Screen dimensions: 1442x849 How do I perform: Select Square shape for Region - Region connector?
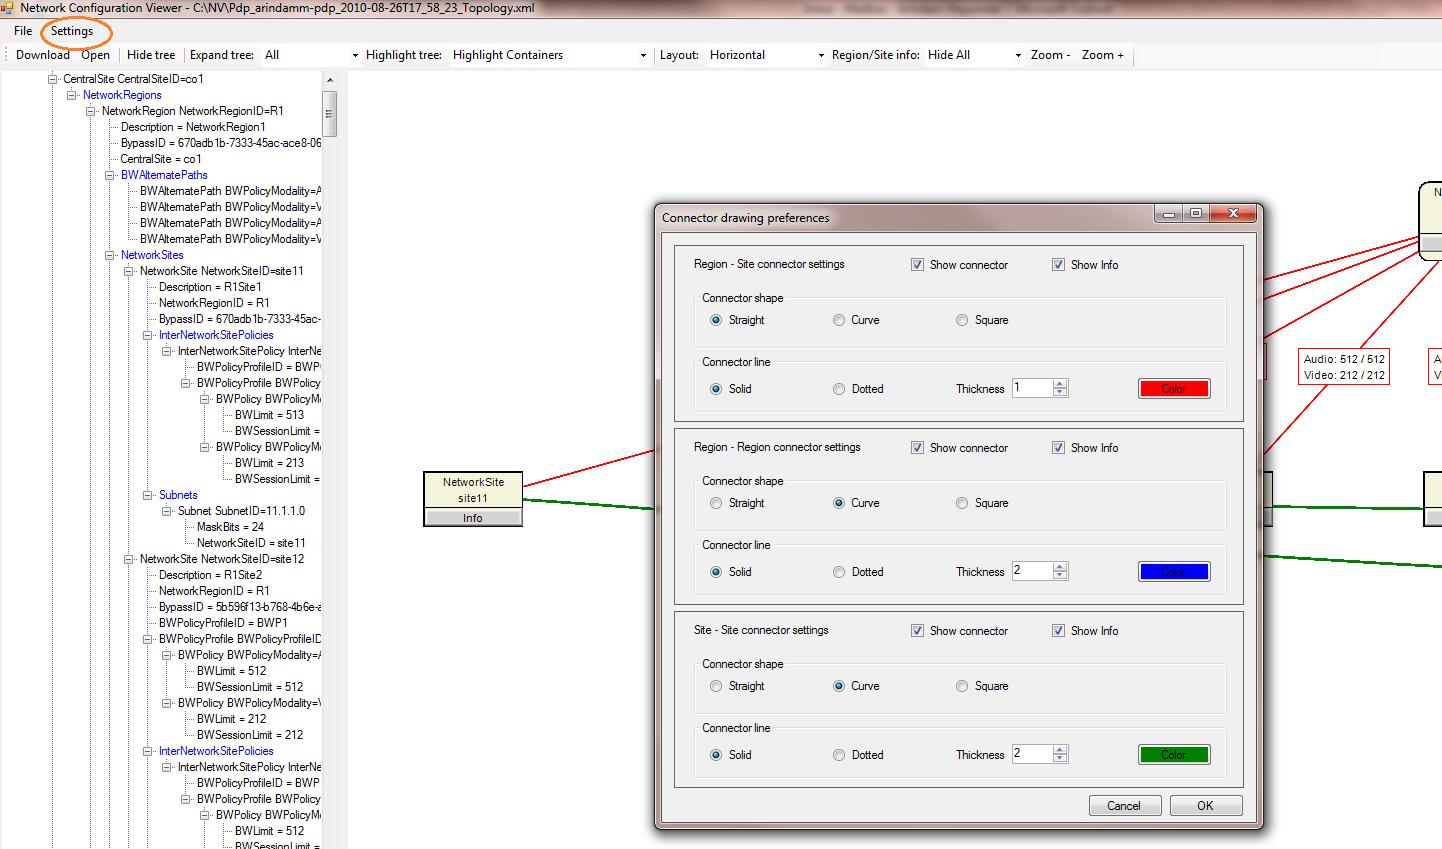[962, 503]
